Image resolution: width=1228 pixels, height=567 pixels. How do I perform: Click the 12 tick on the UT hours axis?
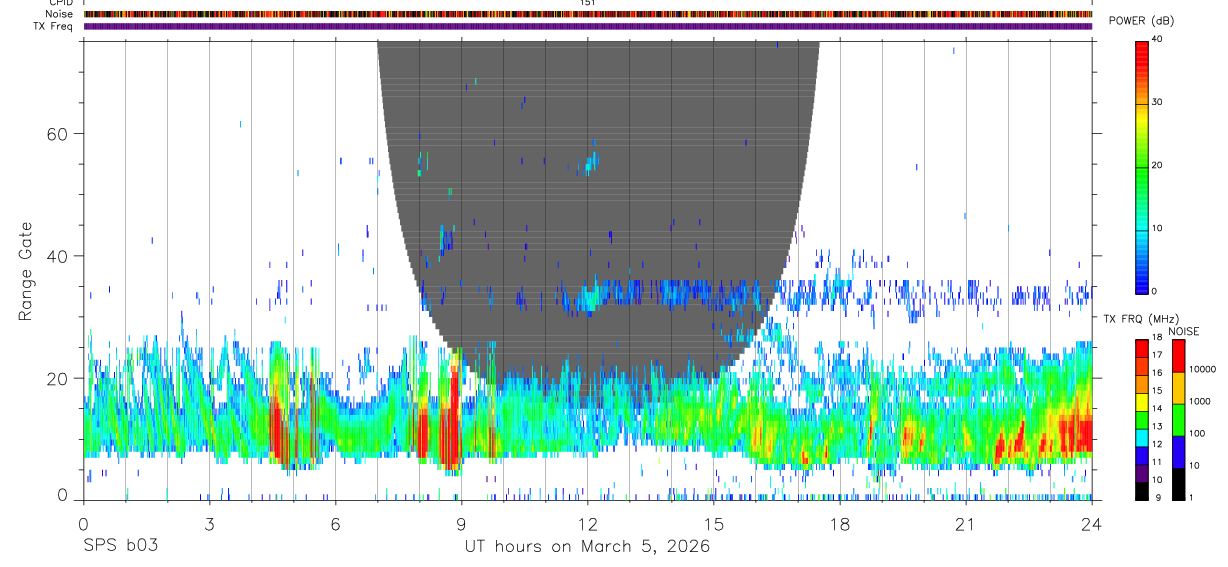tap(587, 524)
